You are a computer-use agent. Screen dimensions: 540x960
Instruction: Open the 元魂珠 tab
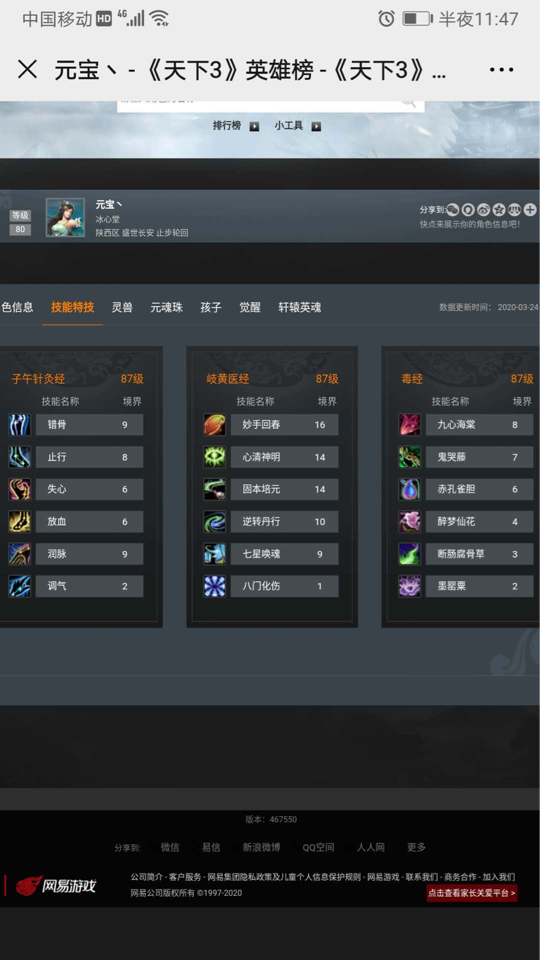167,307
